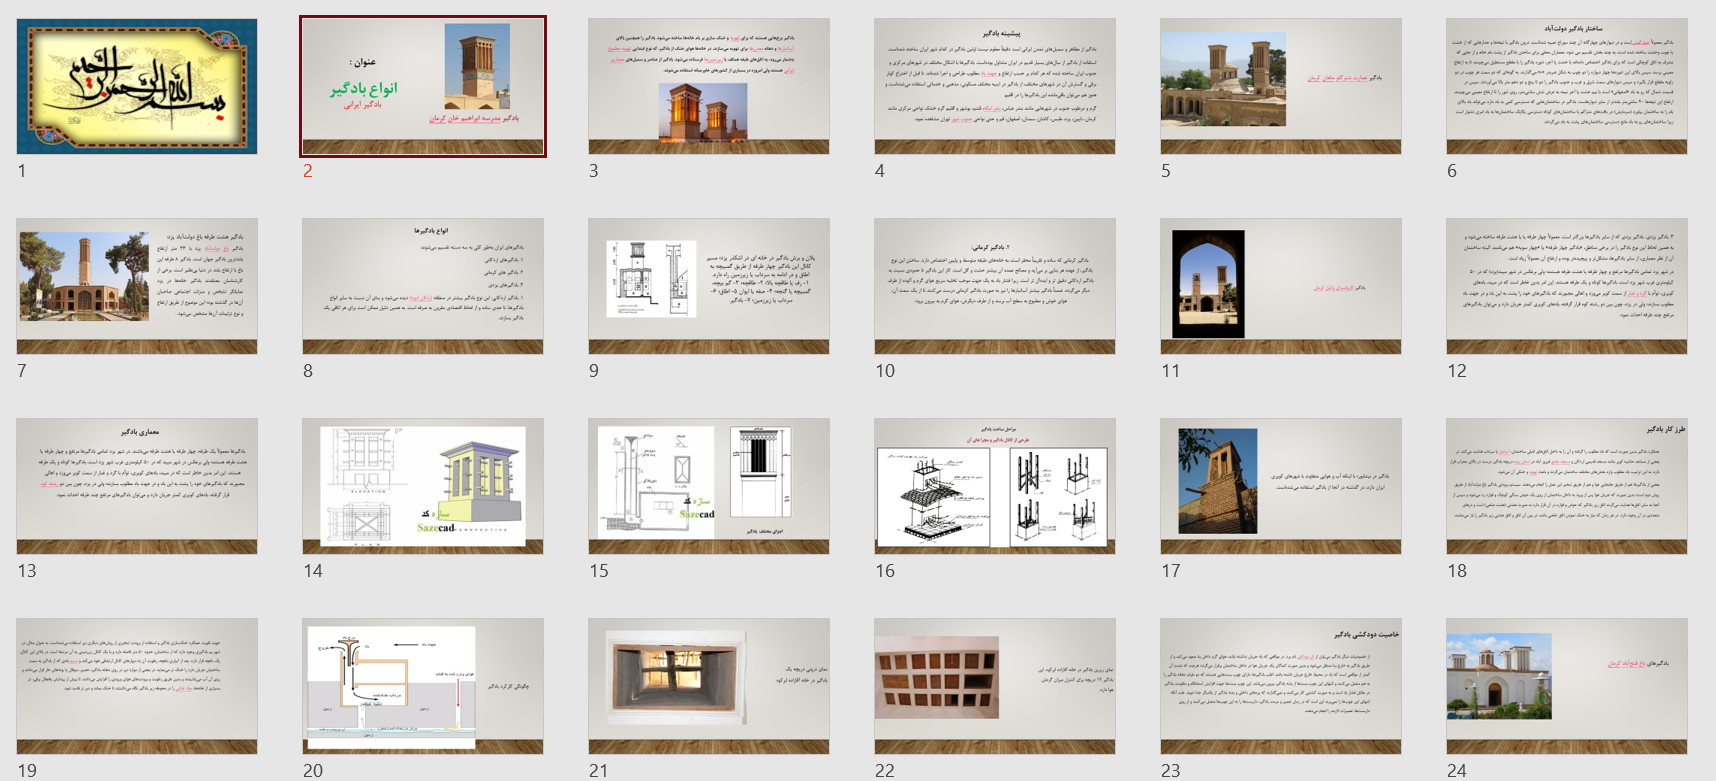Open slide 24 white building with windcatchers
1716x781 pixels.
pyautogui.click(x=1567, y=686)
